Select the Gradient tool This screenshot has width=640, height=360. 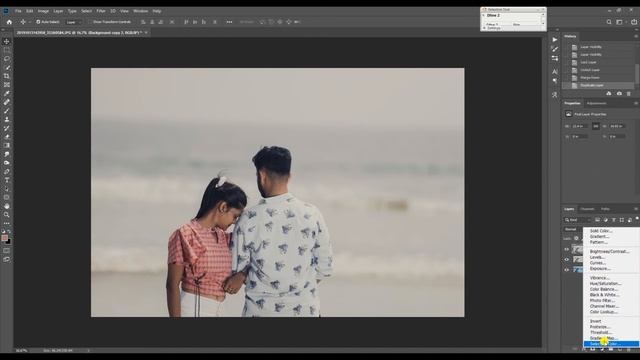[x=7, y=145]
